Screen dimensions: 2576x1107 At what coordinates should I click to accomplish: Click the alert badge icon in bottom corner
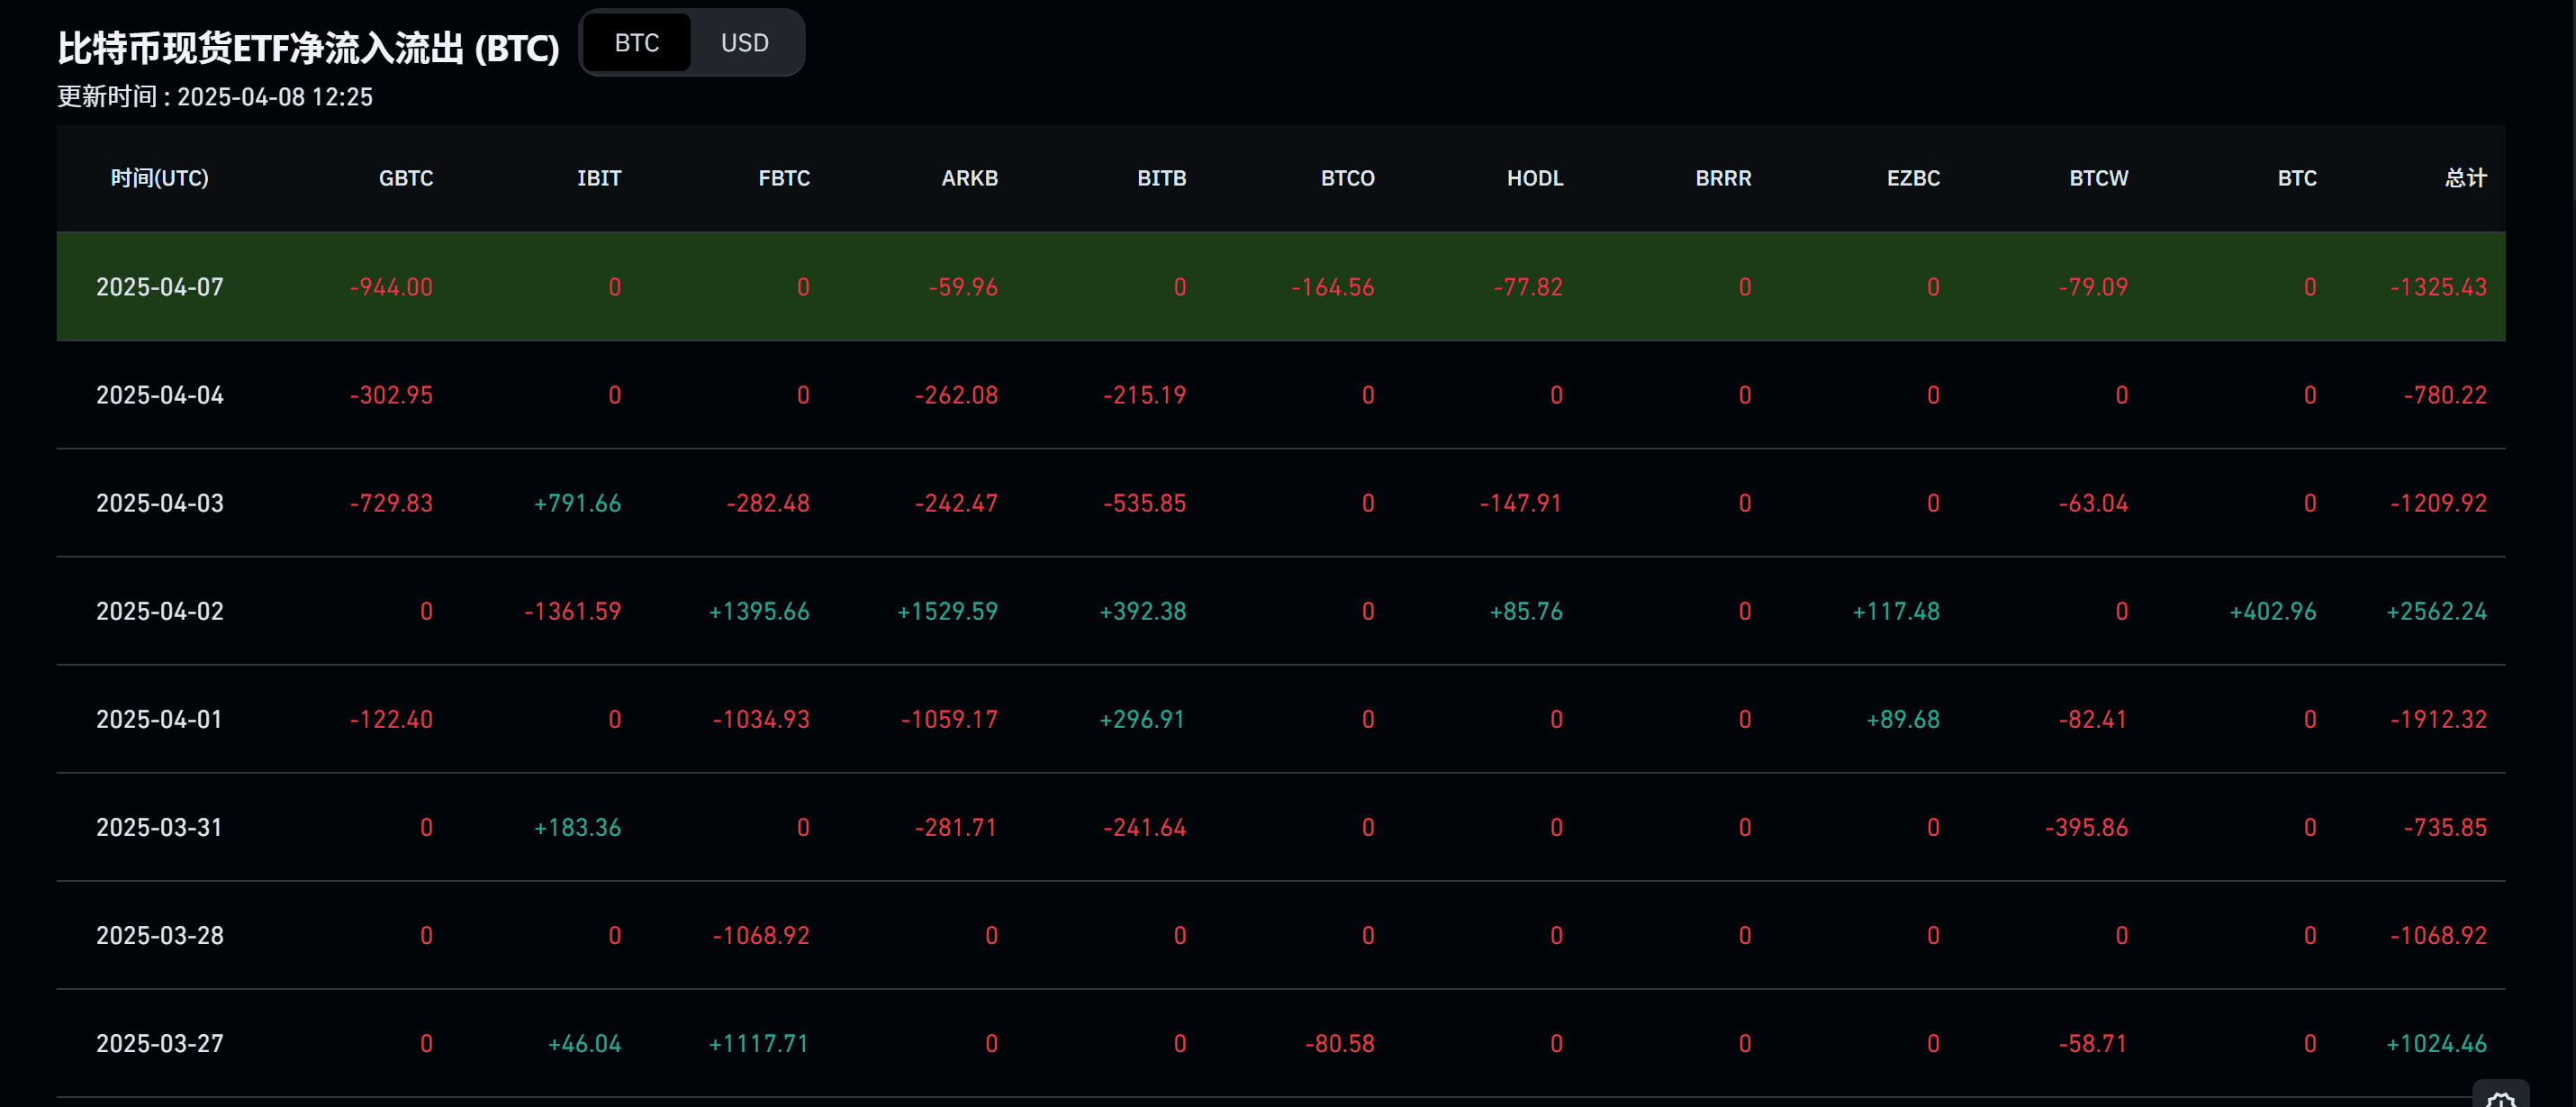tap(2500, 1096)
